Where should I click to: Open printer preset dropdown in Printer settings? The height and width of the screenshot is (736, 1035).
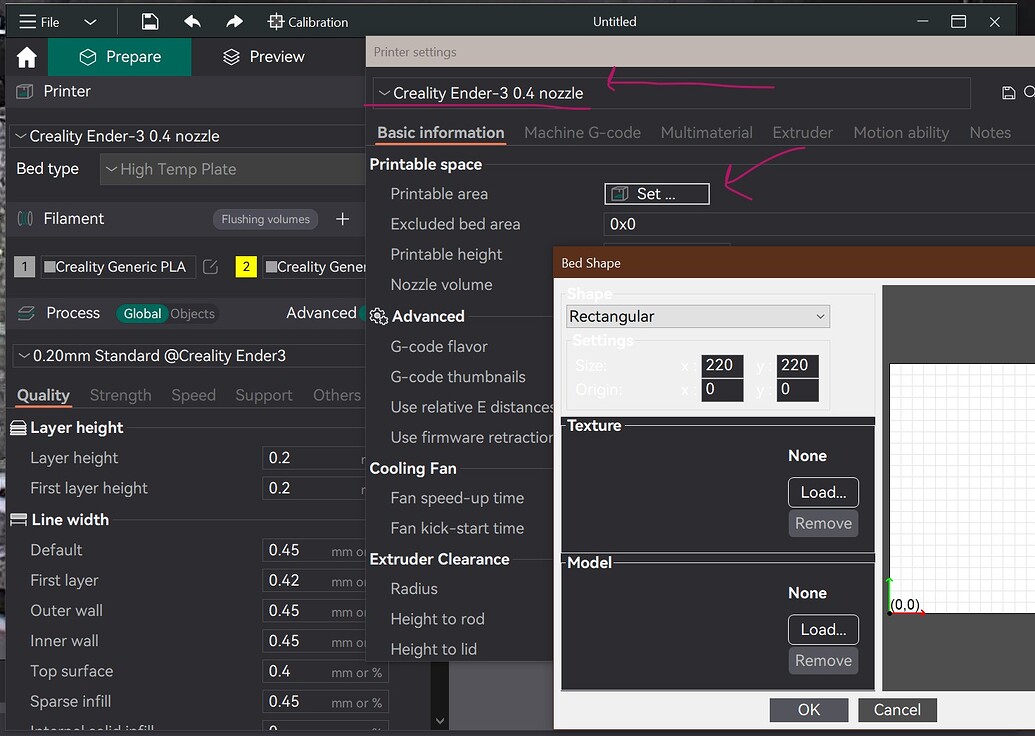pos(671,93)
